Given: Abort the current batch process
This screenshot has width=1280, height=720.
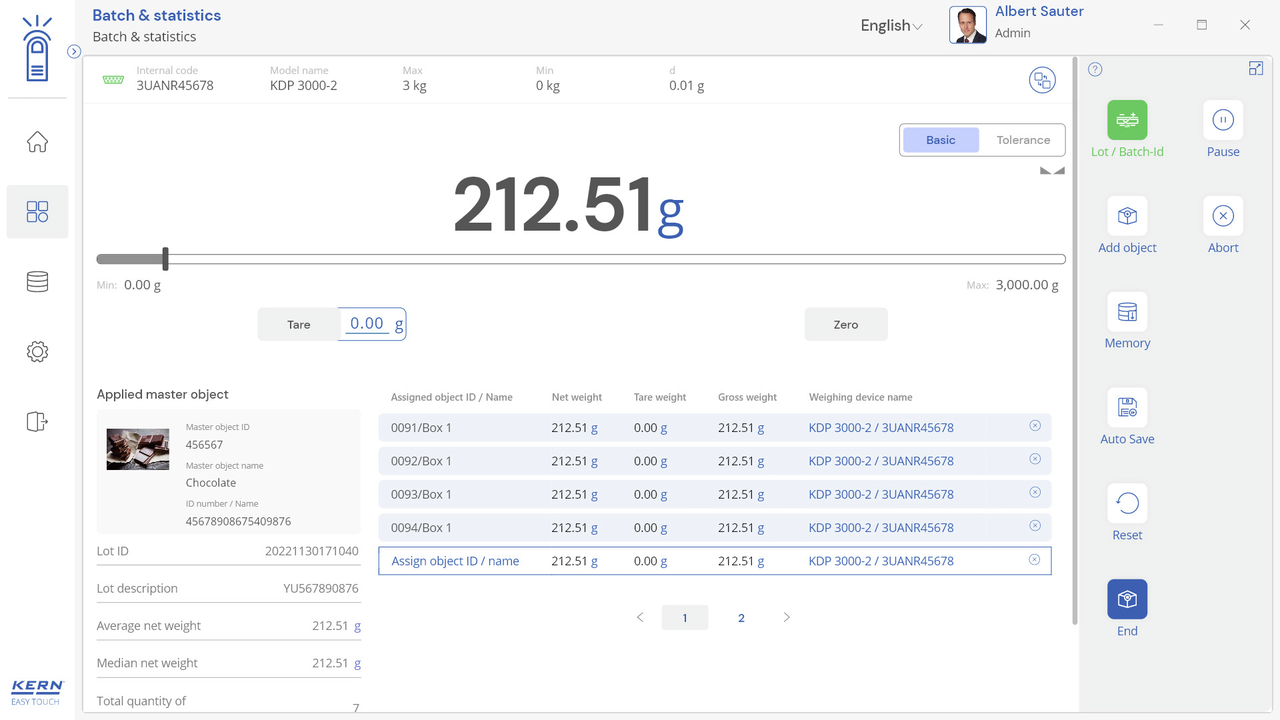Looking at the screenshot, I should (x=1222, y=216).
